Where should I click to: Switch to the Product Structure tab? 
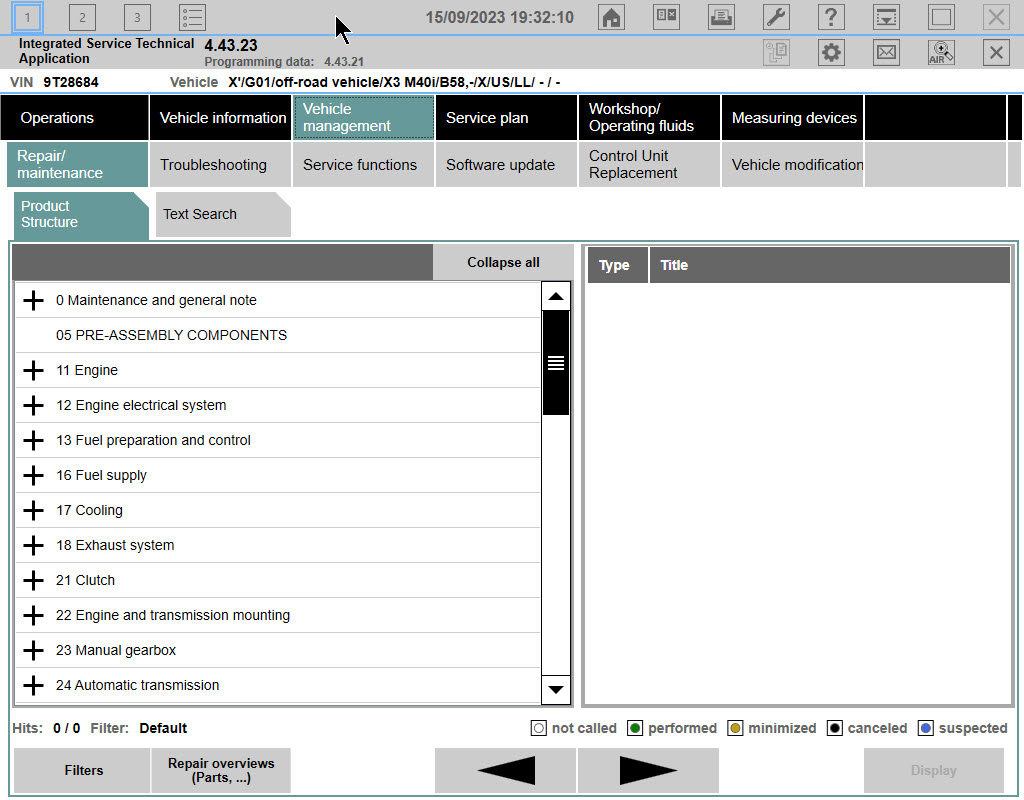tap(81, 215)
